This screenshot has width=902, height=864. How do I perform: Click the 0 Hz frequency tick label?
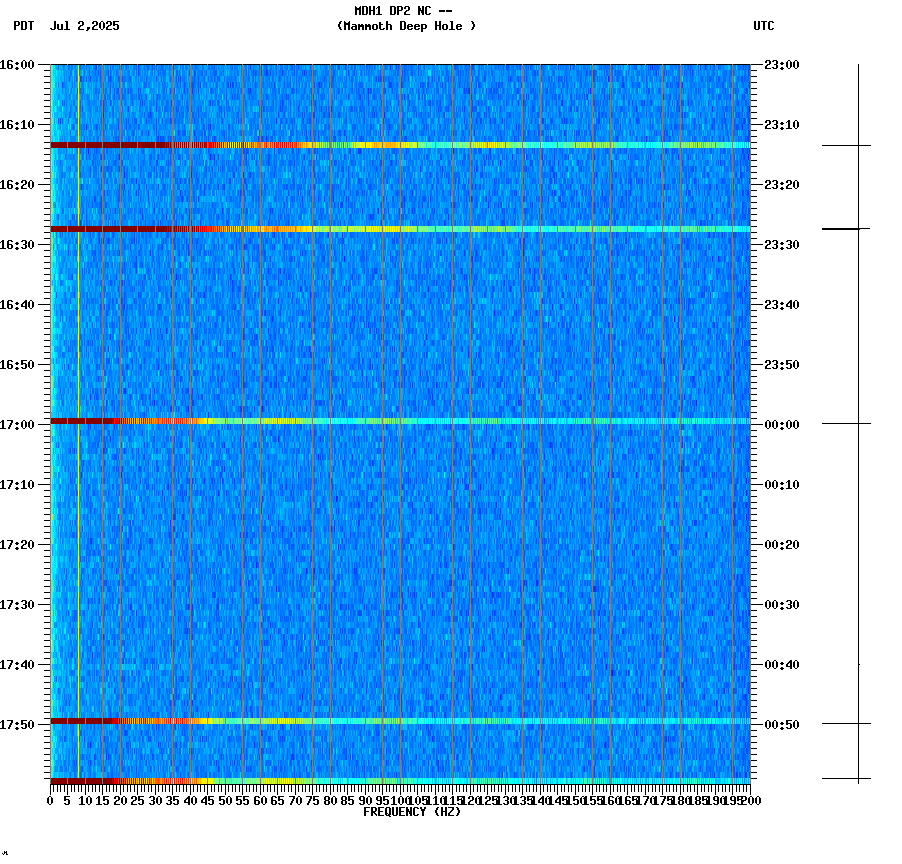47,799
